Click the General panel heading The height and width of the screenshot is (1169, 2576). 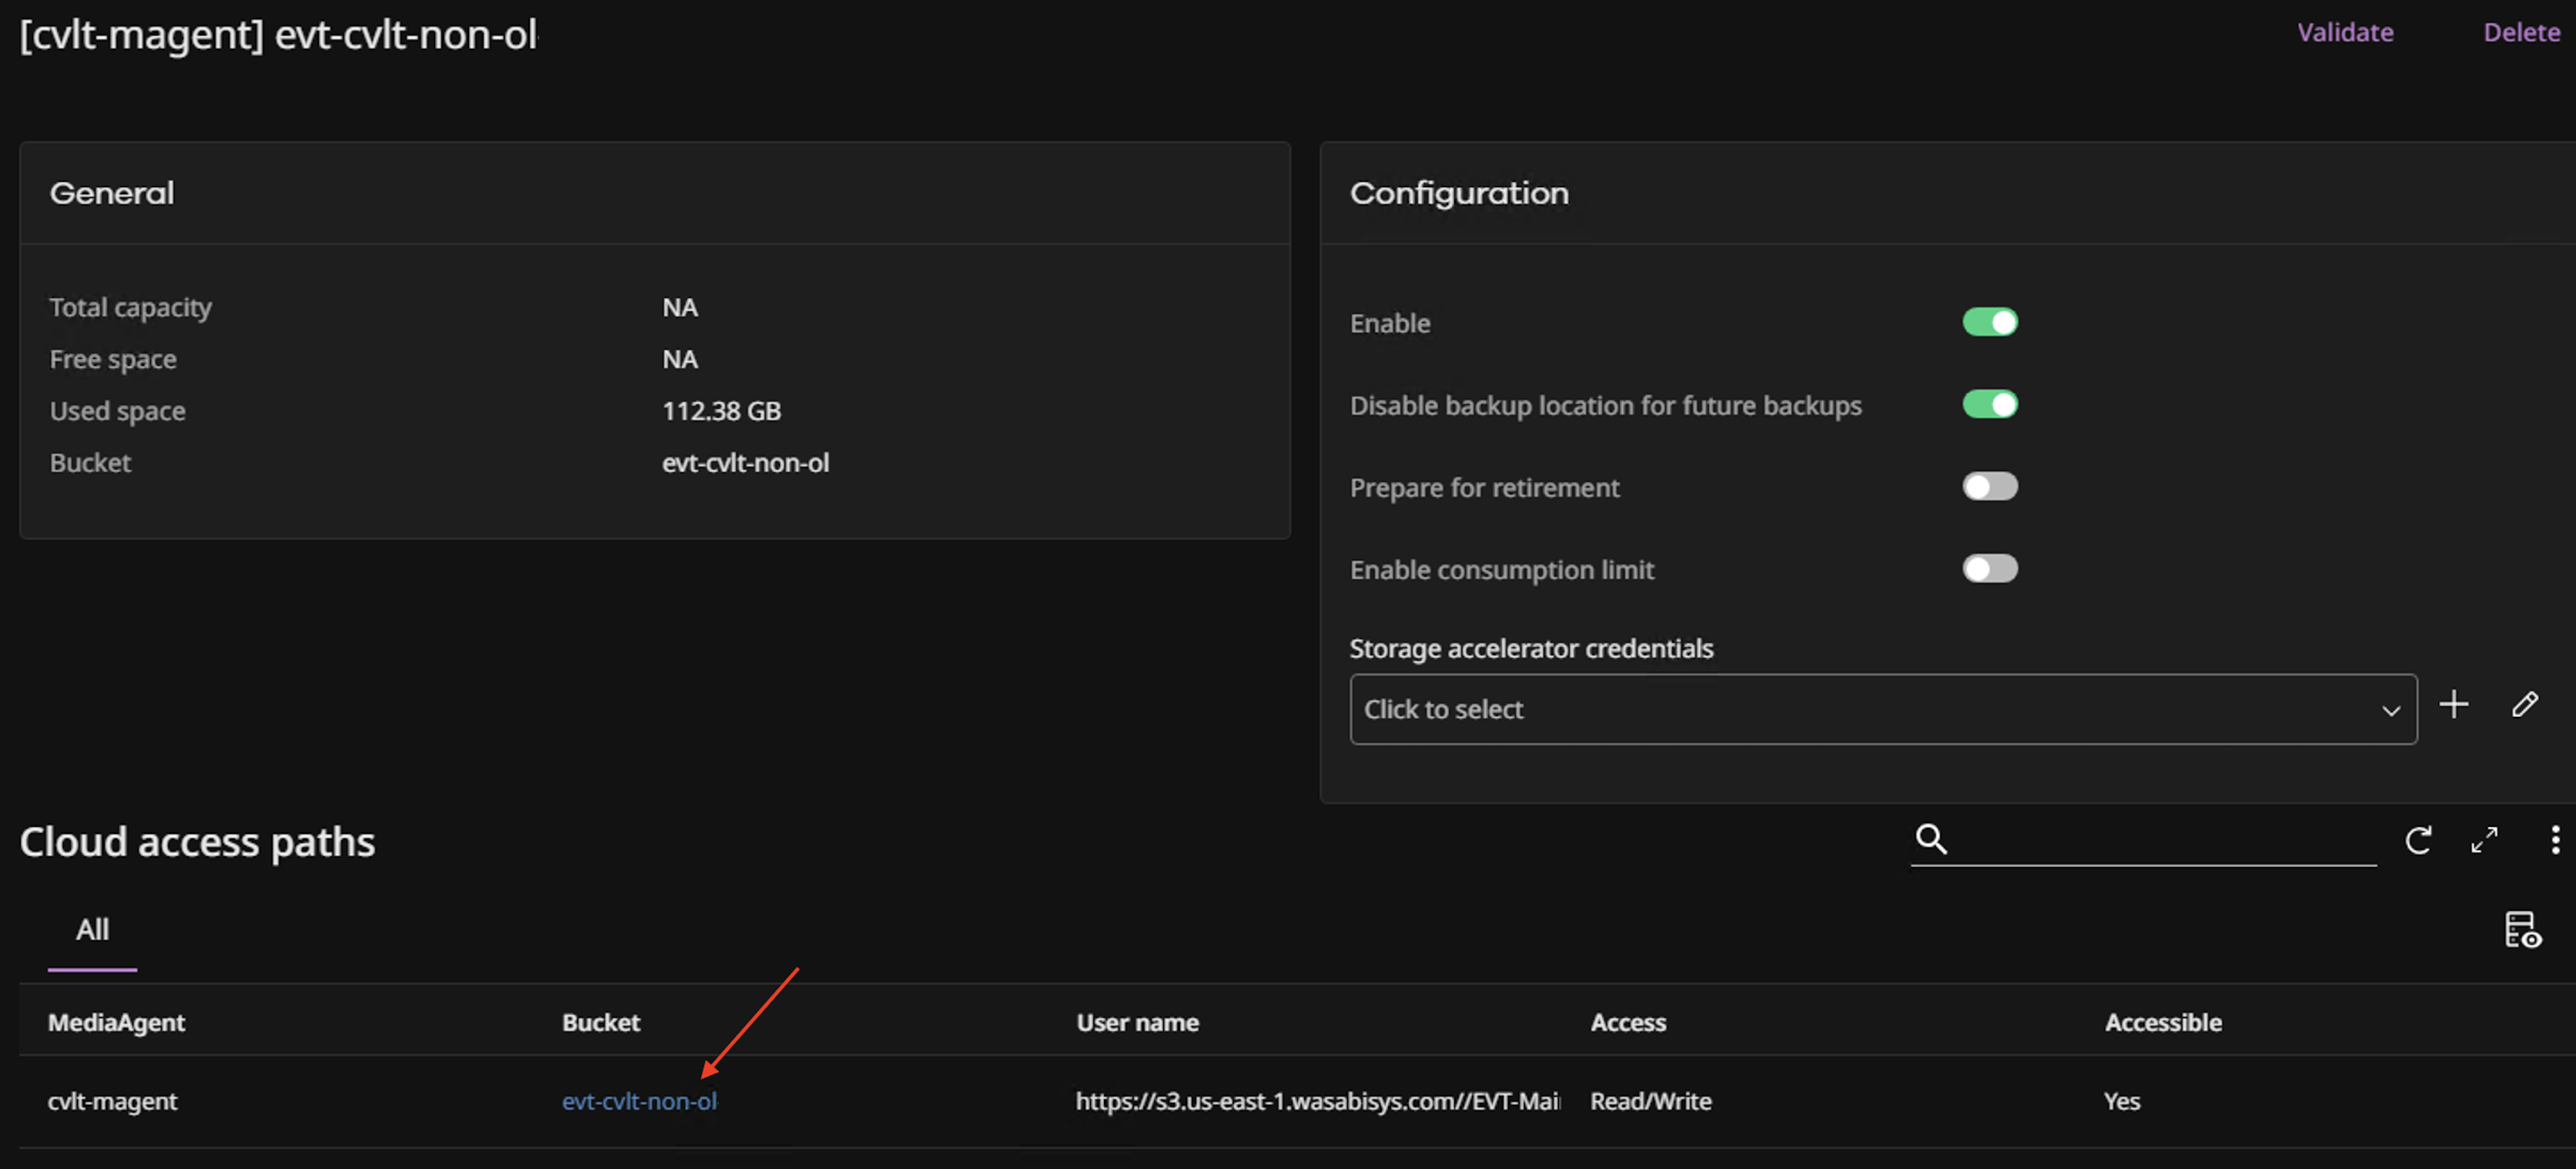coord(112,193)
